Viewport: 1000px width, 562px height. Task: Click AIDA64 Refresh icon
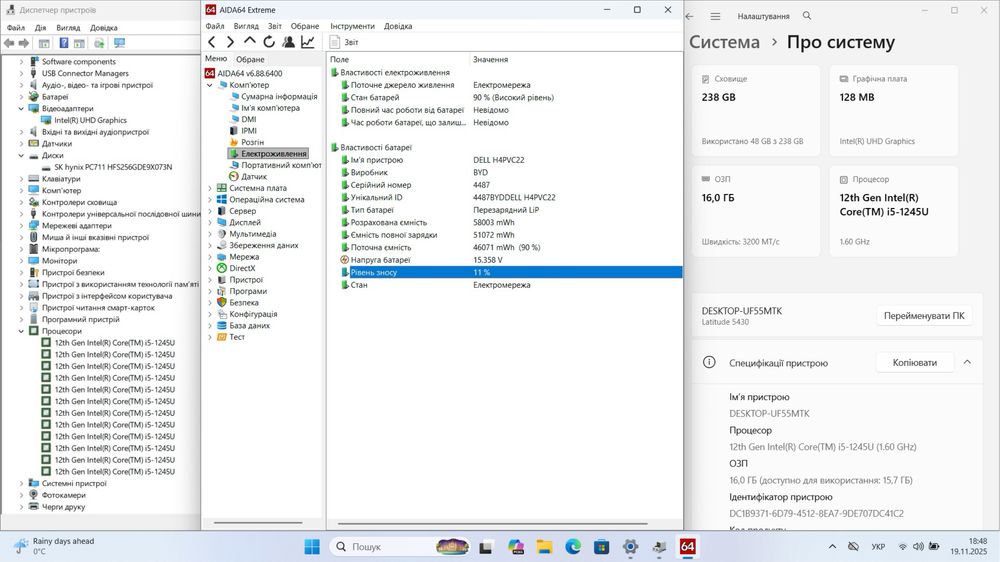(x=269, y=42)
